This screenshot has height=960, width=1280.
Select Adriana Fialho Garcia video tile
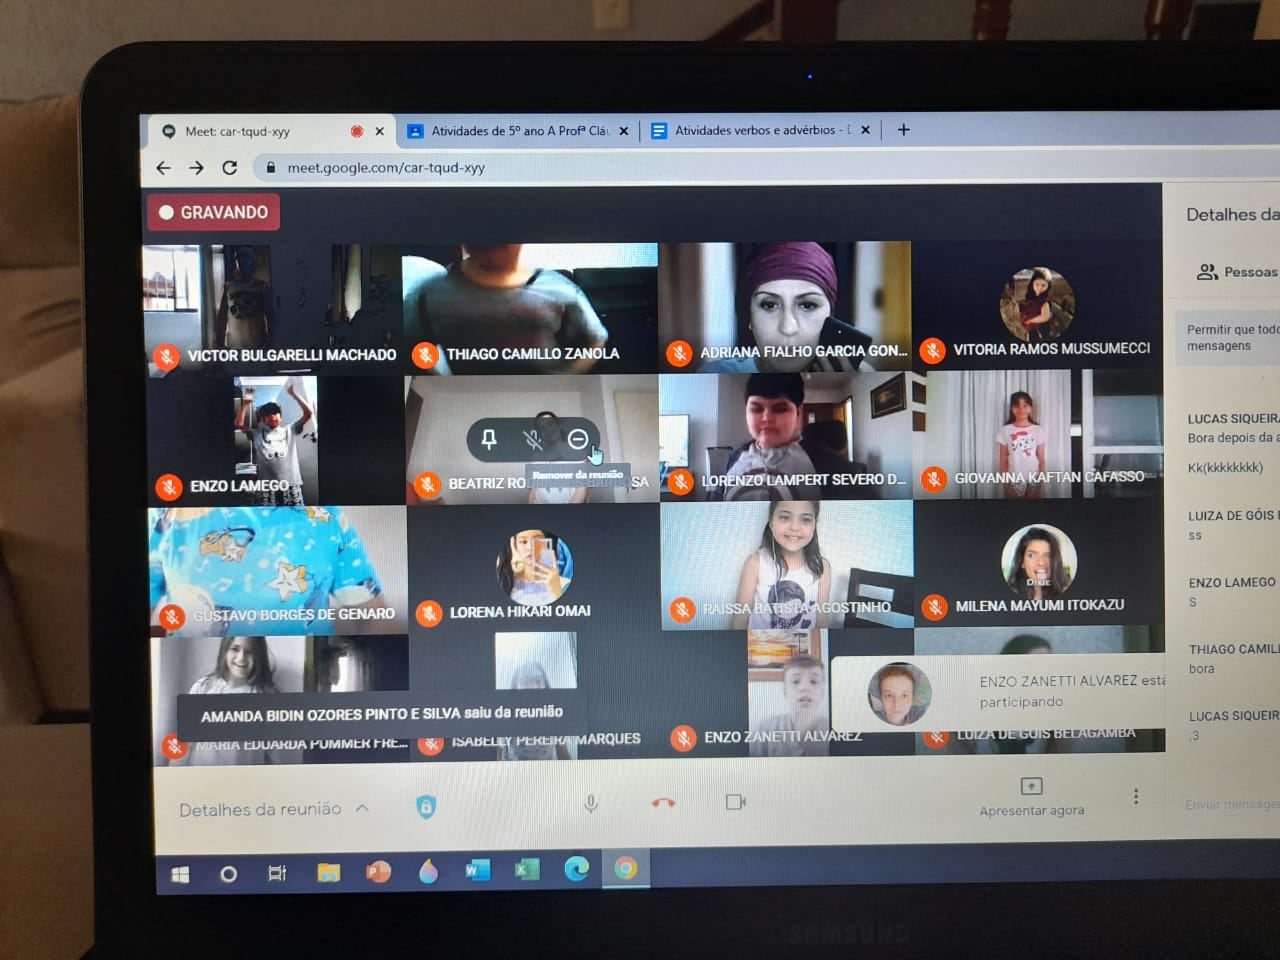tap(785, 306)
